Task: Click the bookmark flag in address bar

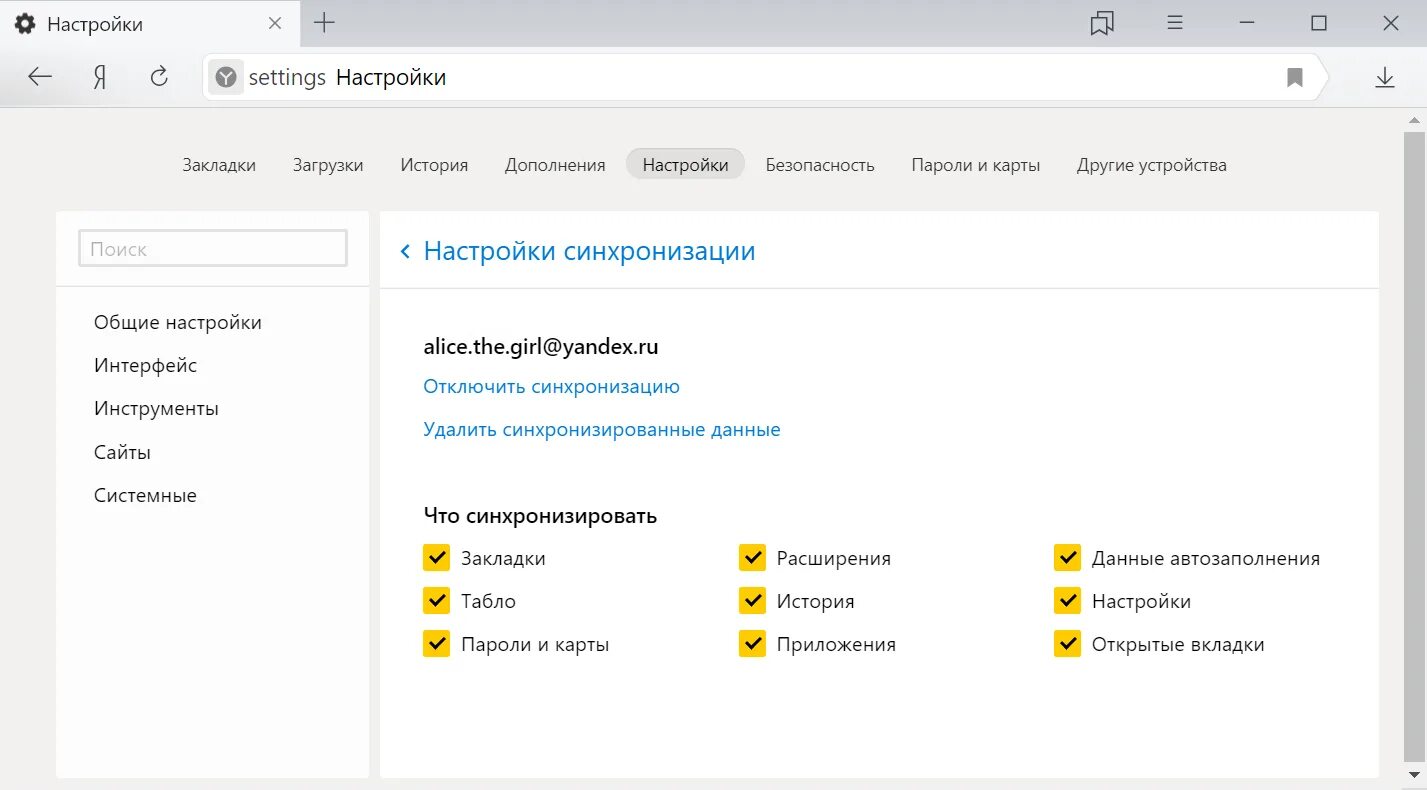Action: 1295,77
